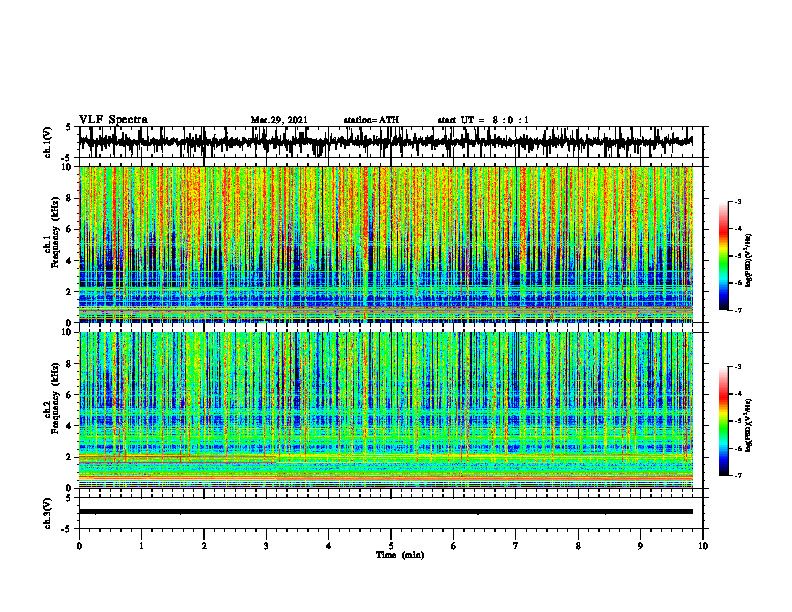Click the "VLF Spectra" title text
The width and height of the screenshot is (792, 612).
click(x=113, y=120)
